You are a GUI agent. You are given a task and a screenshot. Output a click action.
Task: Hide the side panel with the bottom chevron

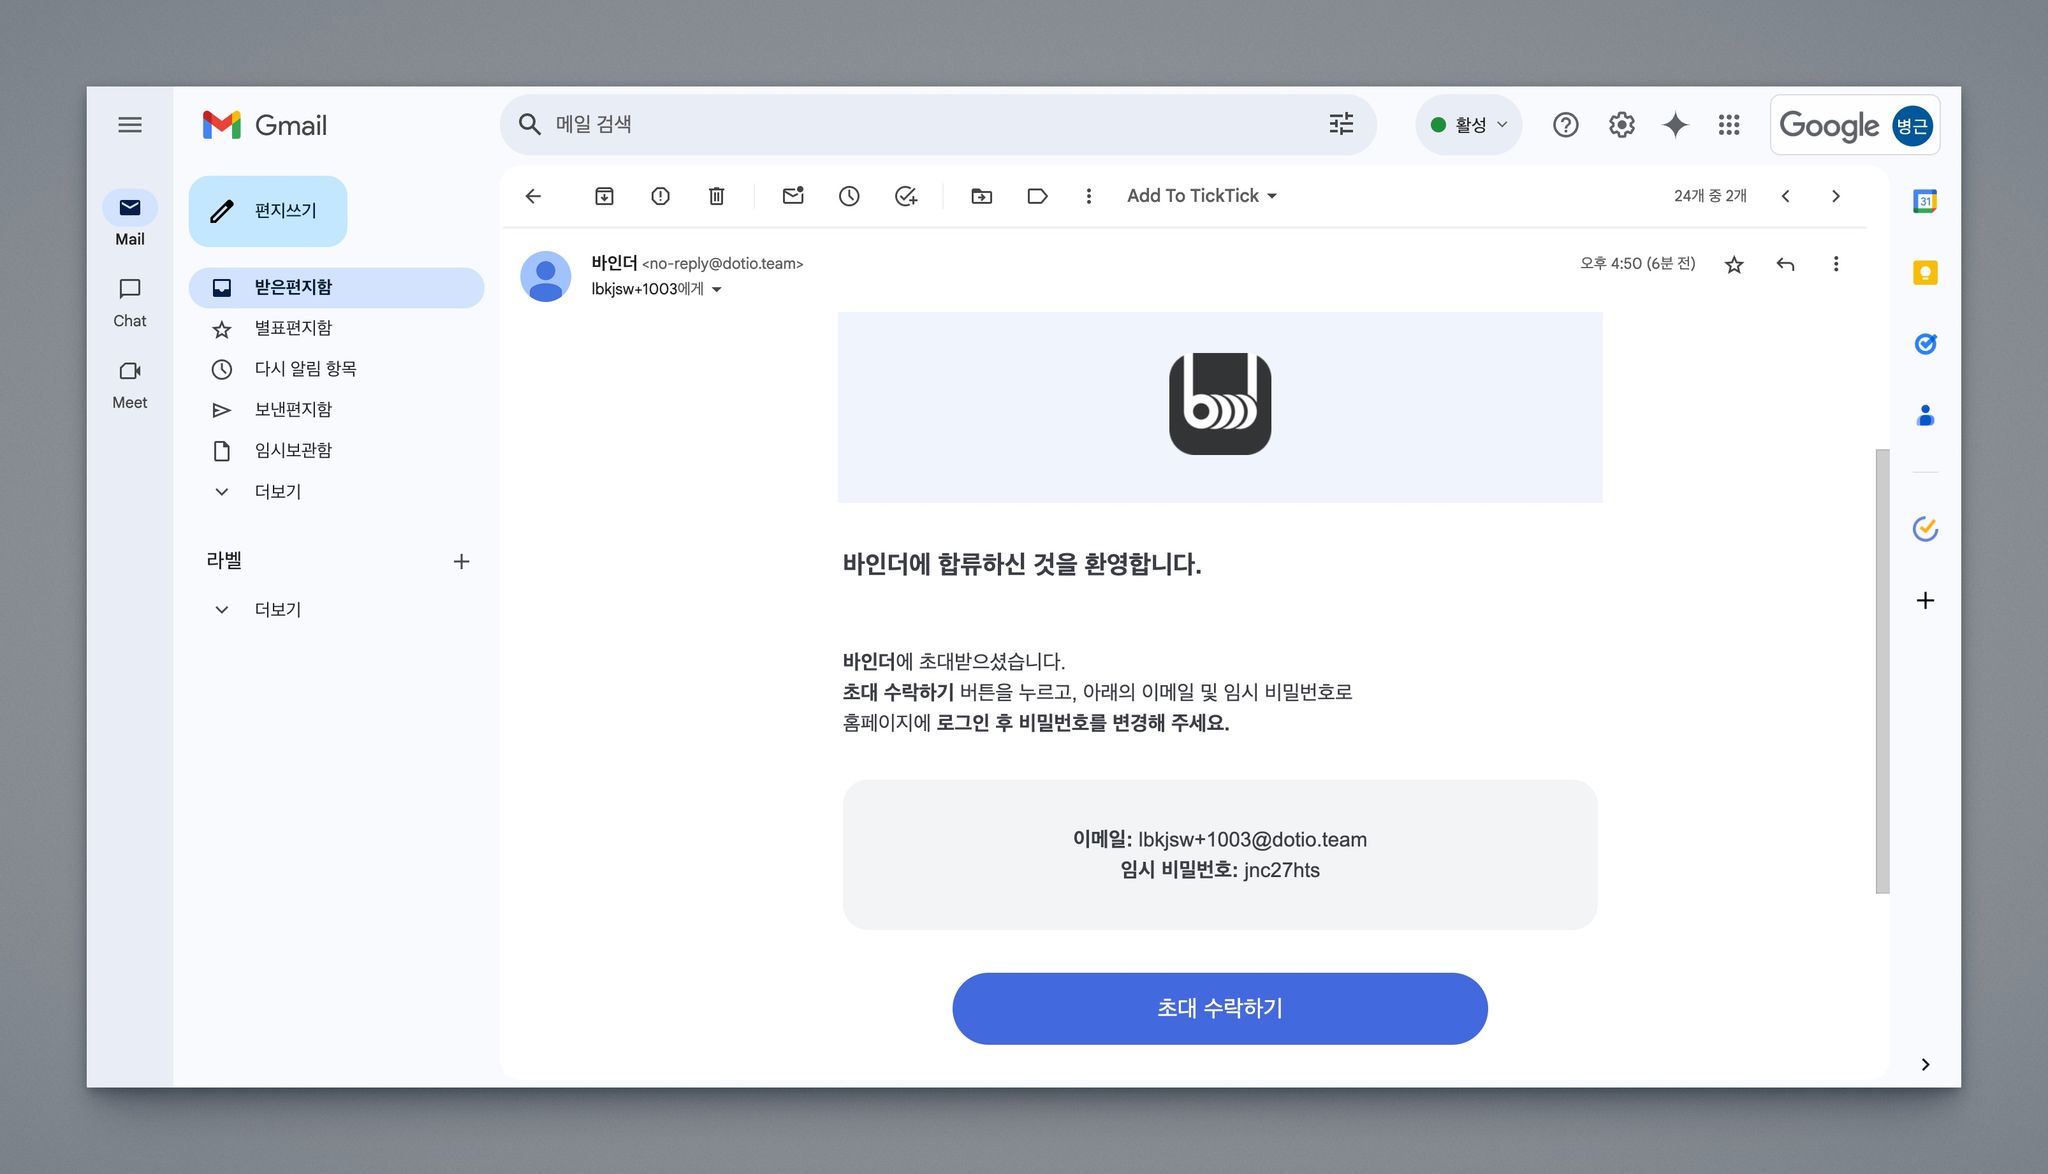1925,1064
